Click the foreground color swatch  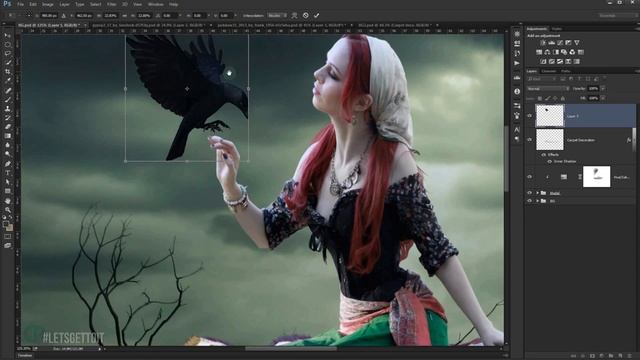tap(6, 224)
